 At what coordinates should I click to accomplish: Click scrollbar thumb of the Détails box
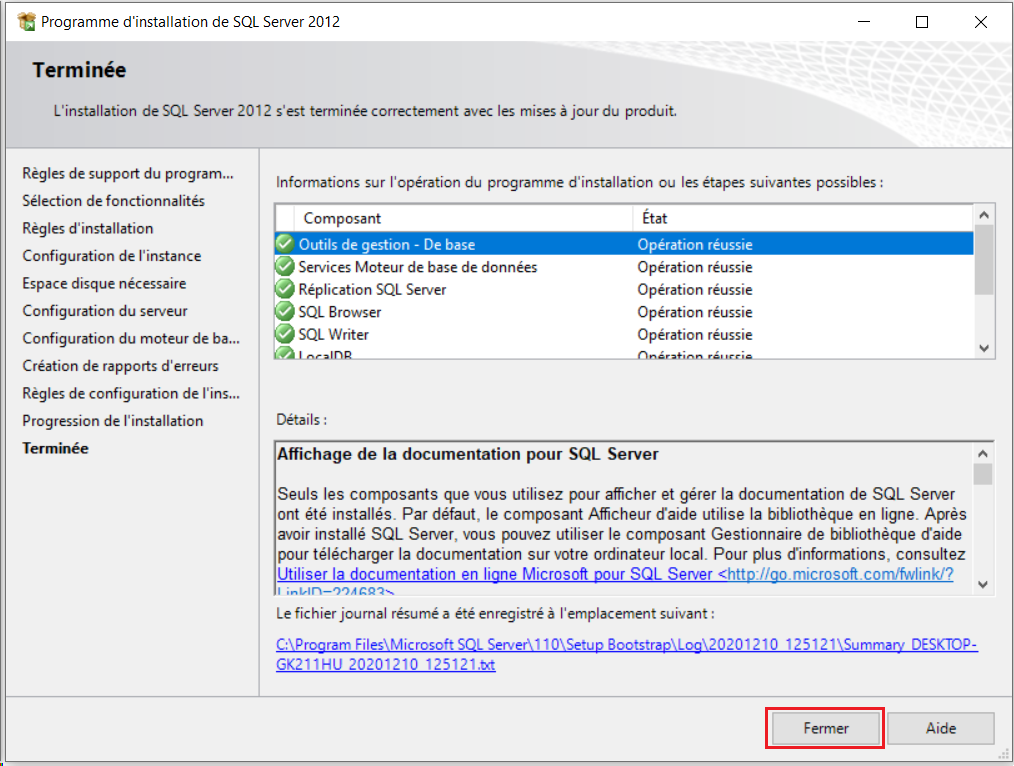point(983,474)
